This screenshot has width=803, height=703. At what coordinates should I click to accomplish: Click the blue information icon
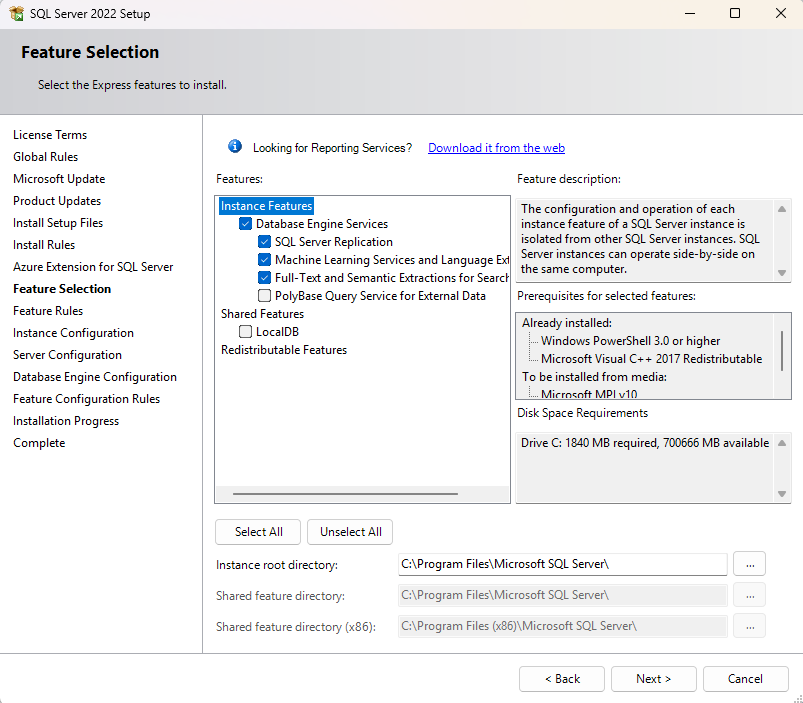coord(235,147)
